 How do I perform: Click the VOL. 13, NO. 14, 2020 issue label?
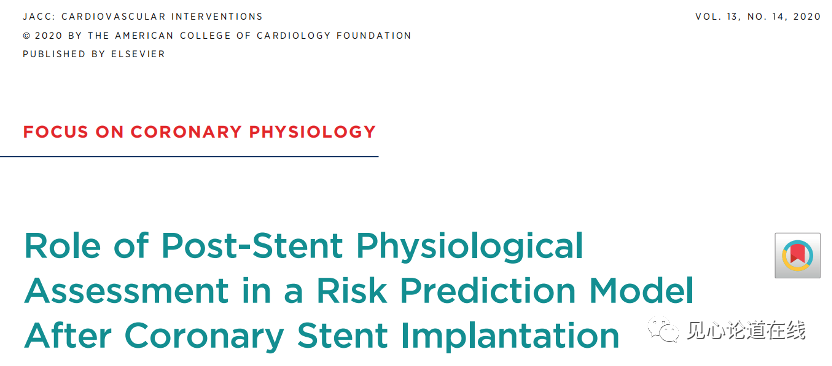tap(758, 16)
